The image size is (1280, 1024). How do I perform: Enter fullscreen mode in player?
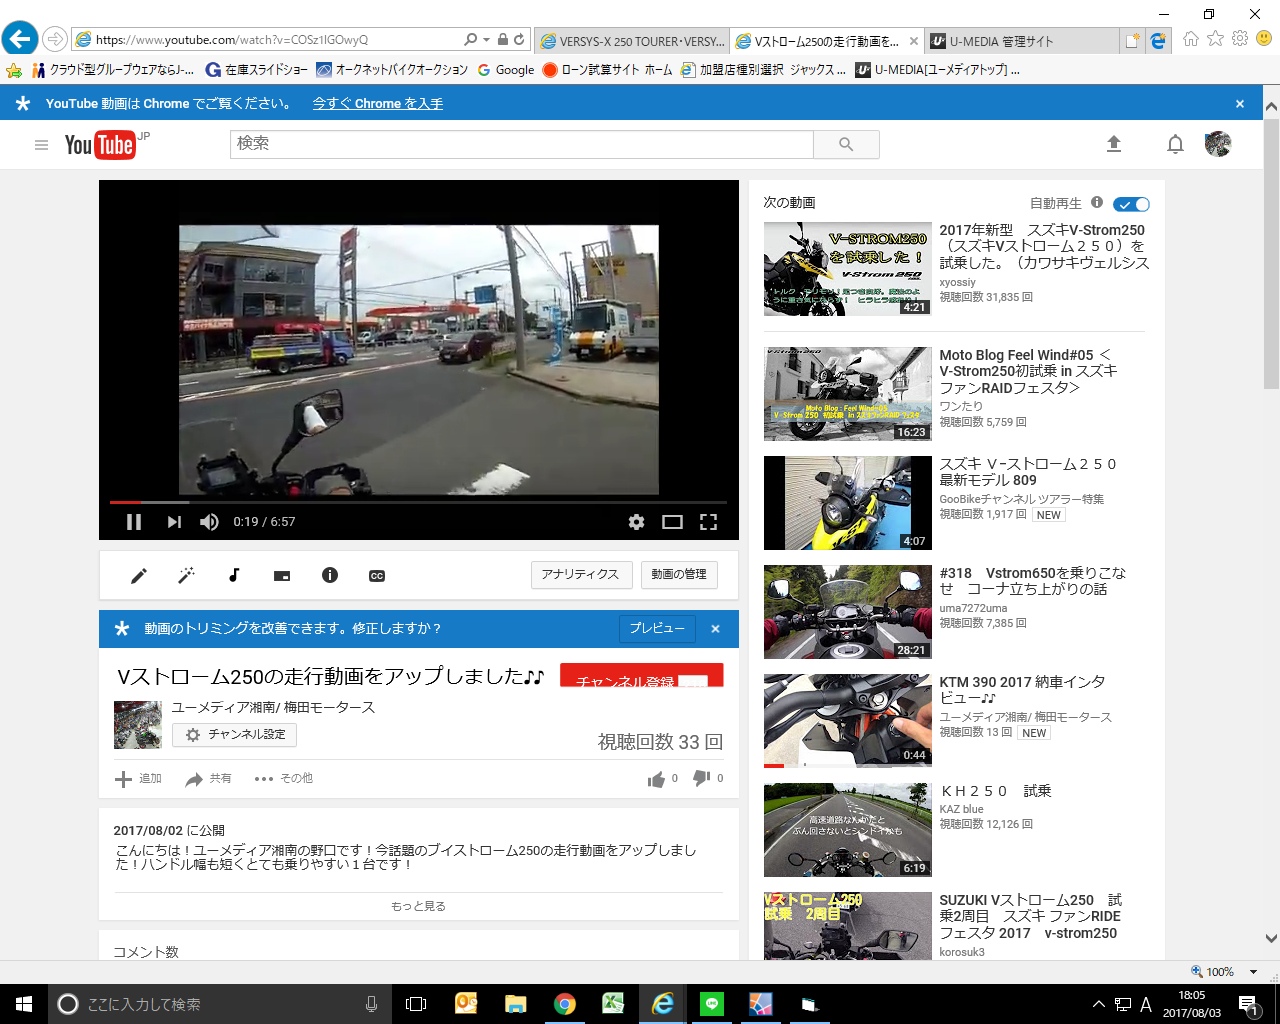pos(708,522)
